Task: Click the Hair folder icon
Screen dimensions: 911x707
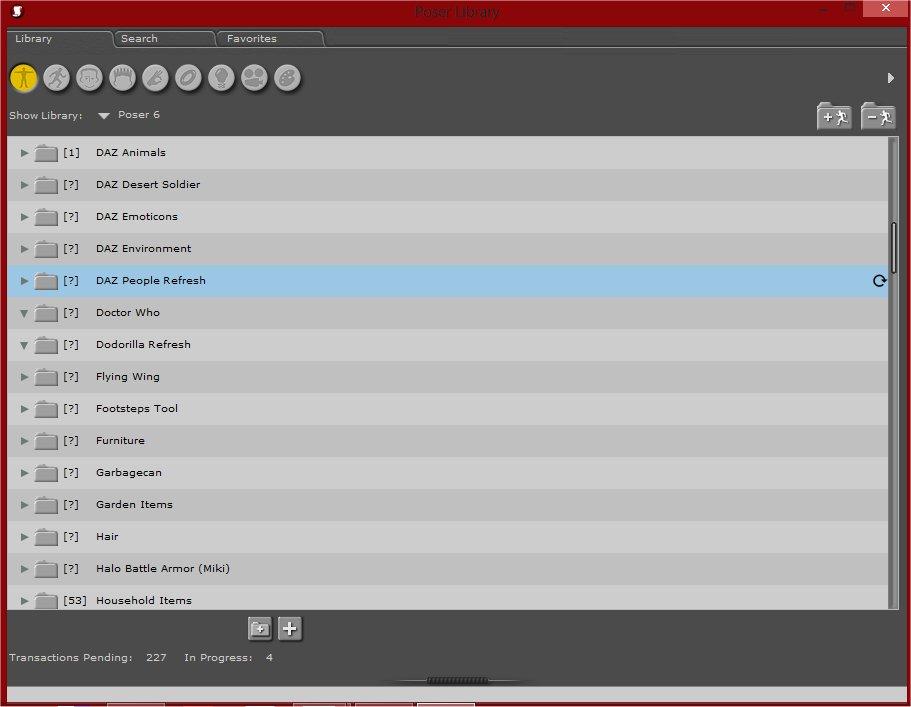Action: pos(46,537)
